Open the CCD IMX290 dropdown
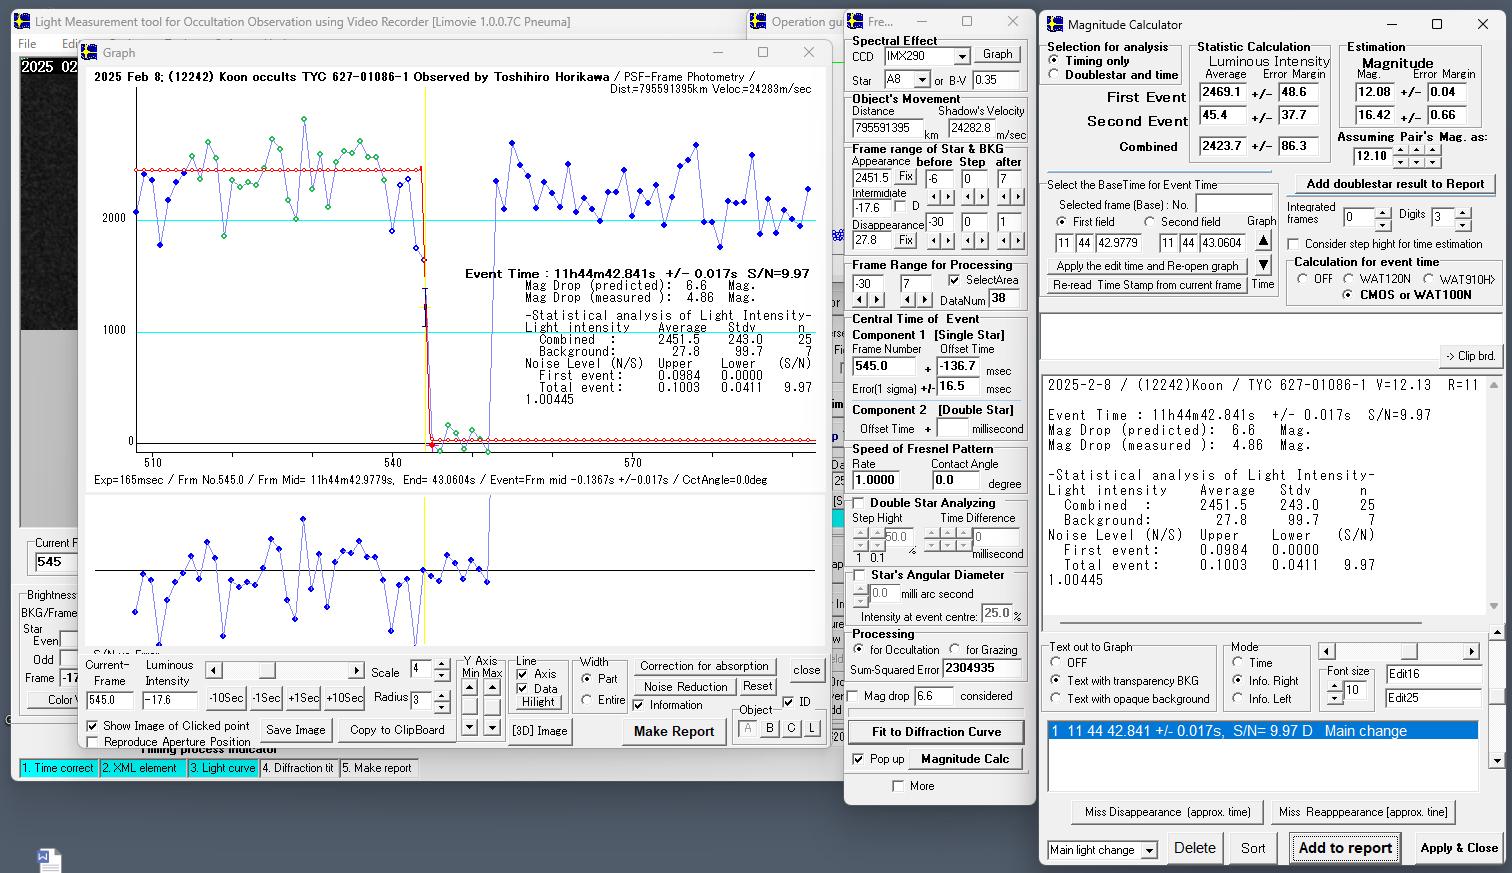The height and width of the screenshot is (873, 1512). [962, 57]
